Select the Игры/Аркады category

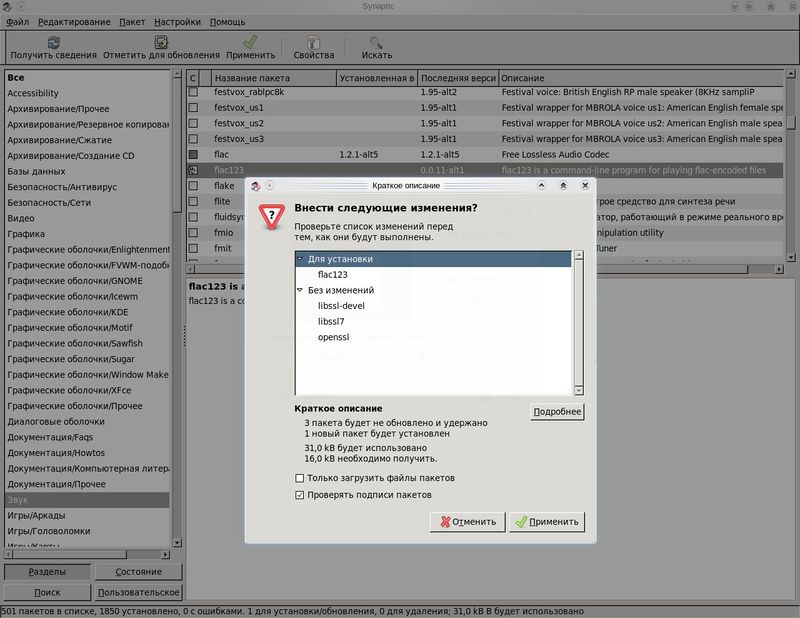pyautogui.click(x=36, y=515)
